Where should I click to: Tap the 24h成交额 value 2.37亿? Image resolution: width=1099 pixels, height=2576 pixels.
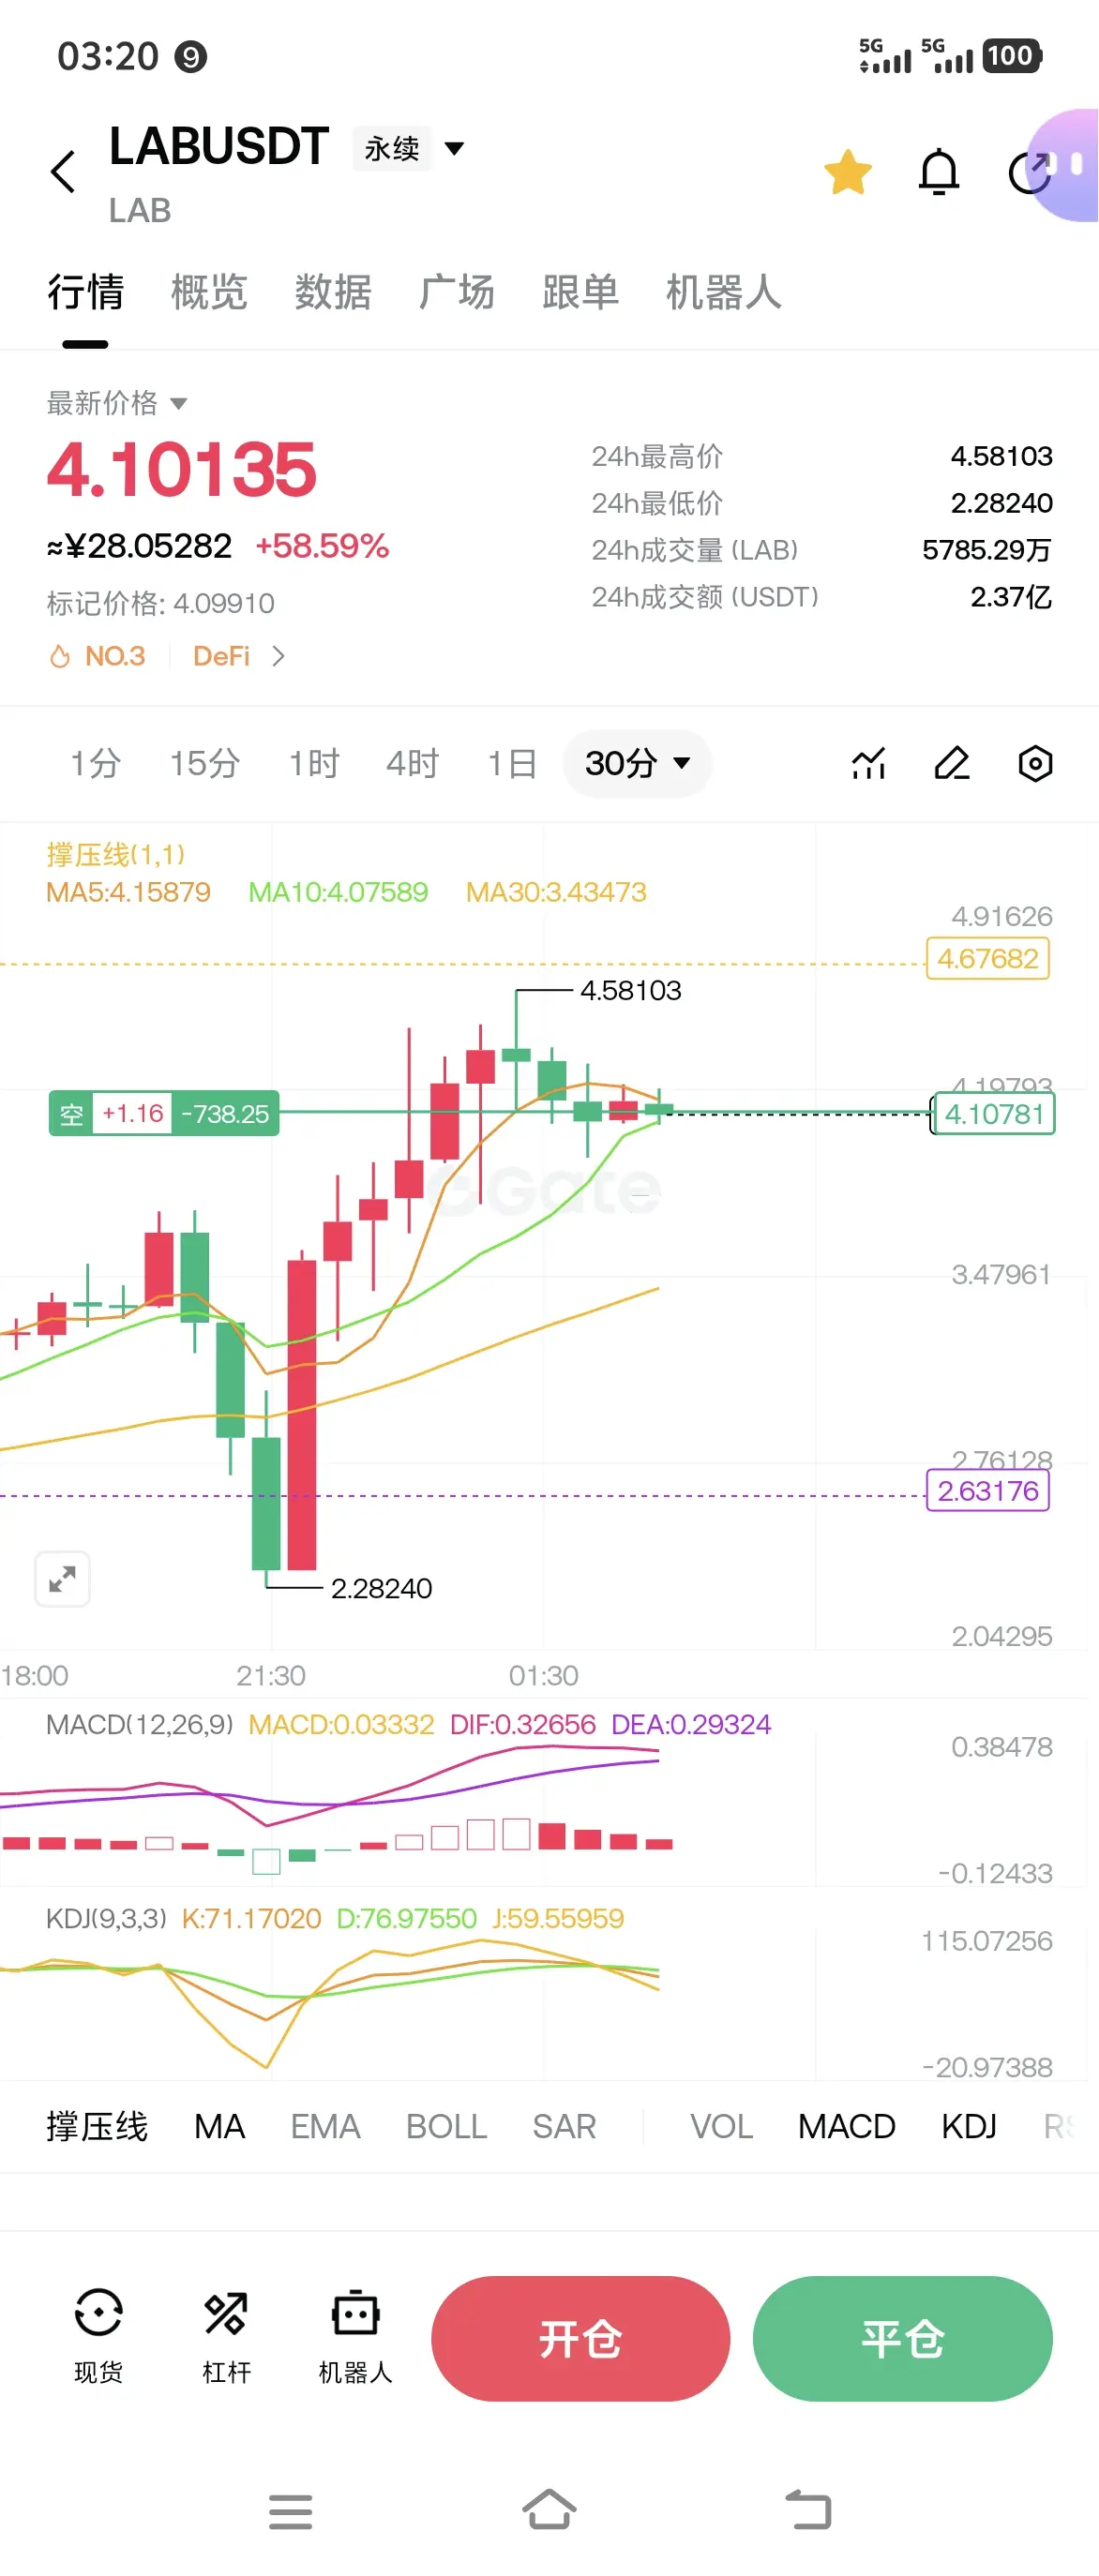coord(1011,597)
